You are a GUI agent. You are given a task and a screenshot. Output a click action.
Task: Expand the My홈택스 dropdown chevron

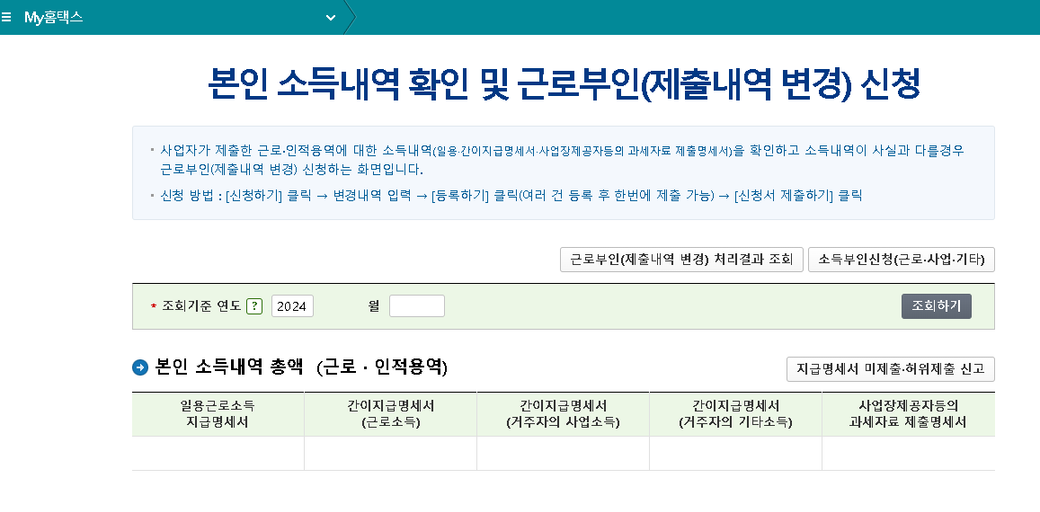click(x=331, y=18)
